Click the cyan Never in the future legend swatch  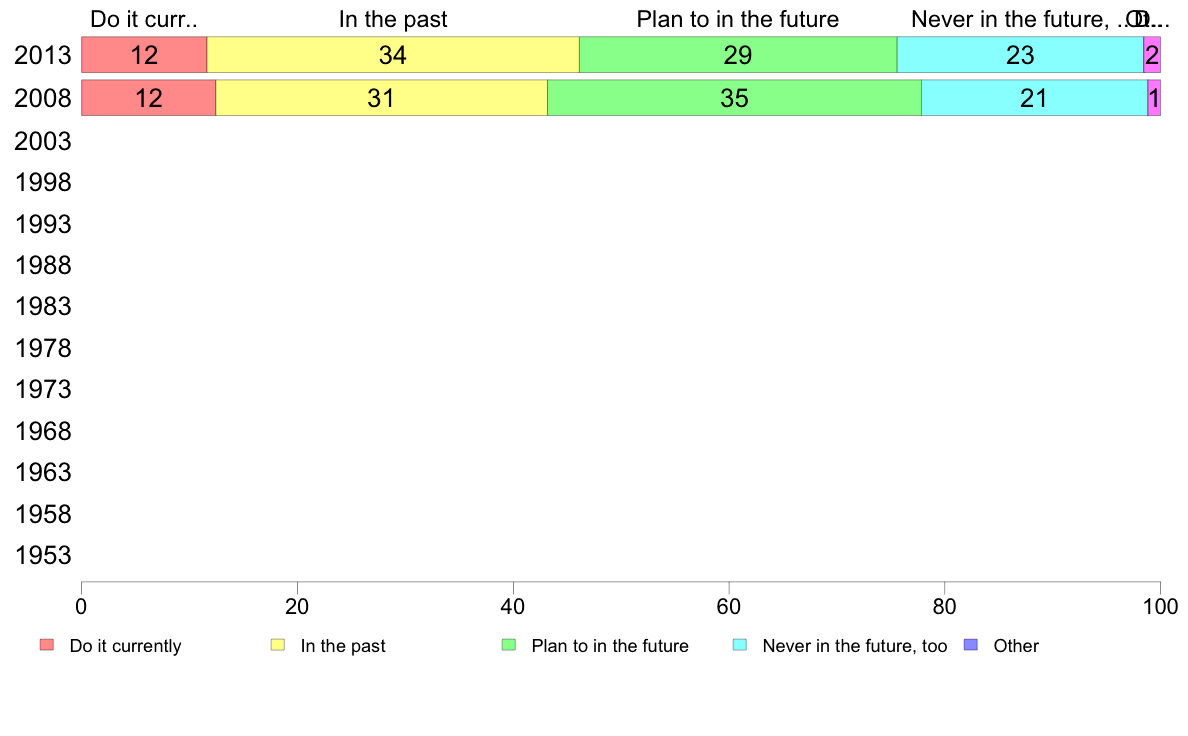click(740, 645)
